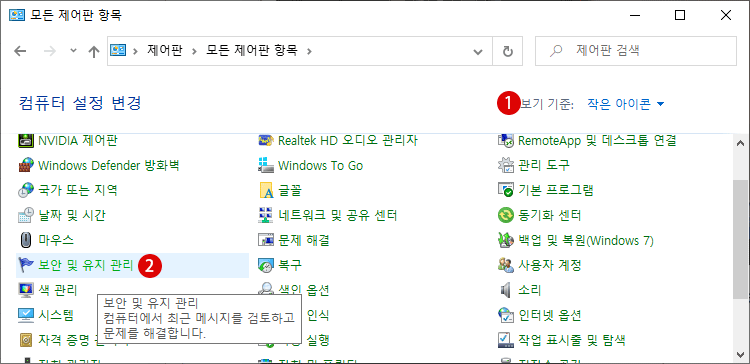Screen dimensions: 750x364
Task: Go up one level with the up arrow
Action: click(94, 51)
